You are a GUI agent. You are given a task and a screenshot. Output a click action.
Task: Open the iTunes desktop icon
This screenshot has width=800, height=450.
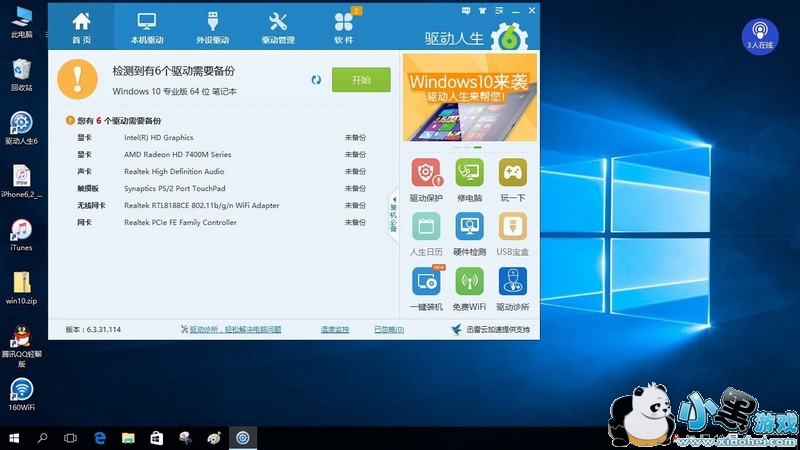pyautogui.click(x=21, y=235)
